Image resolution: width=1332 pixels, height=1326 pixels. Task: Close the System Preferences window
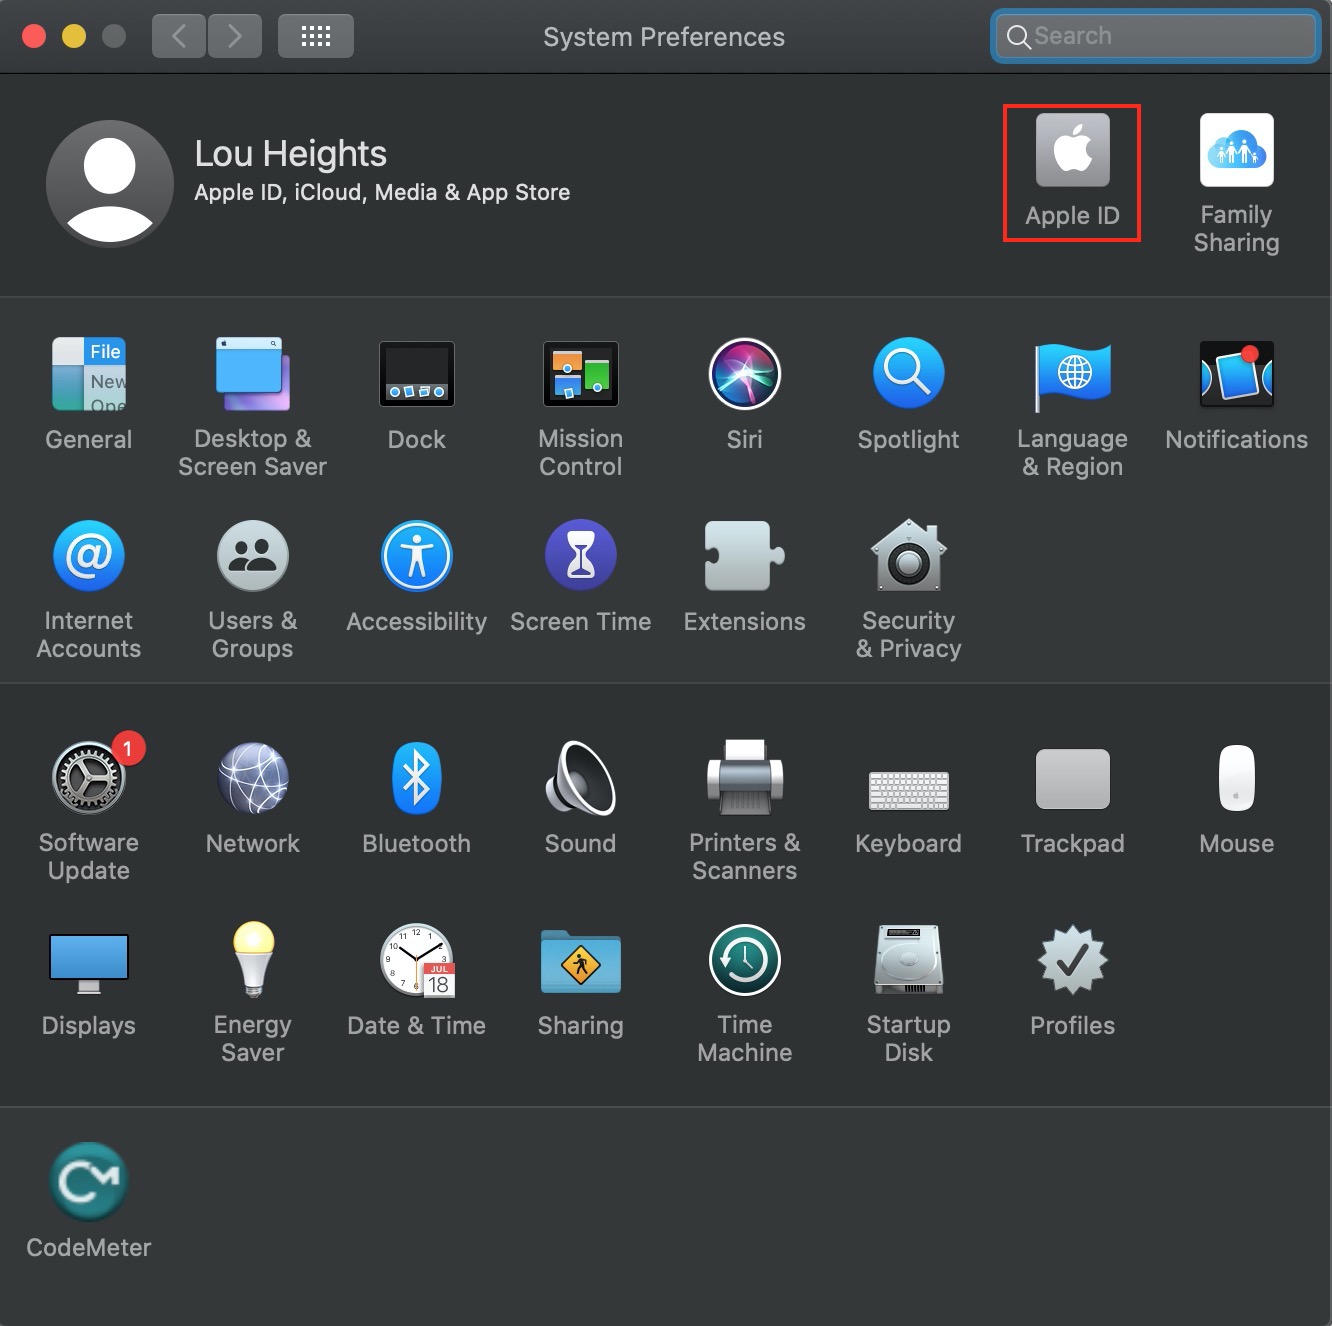[x=34, y=36]
